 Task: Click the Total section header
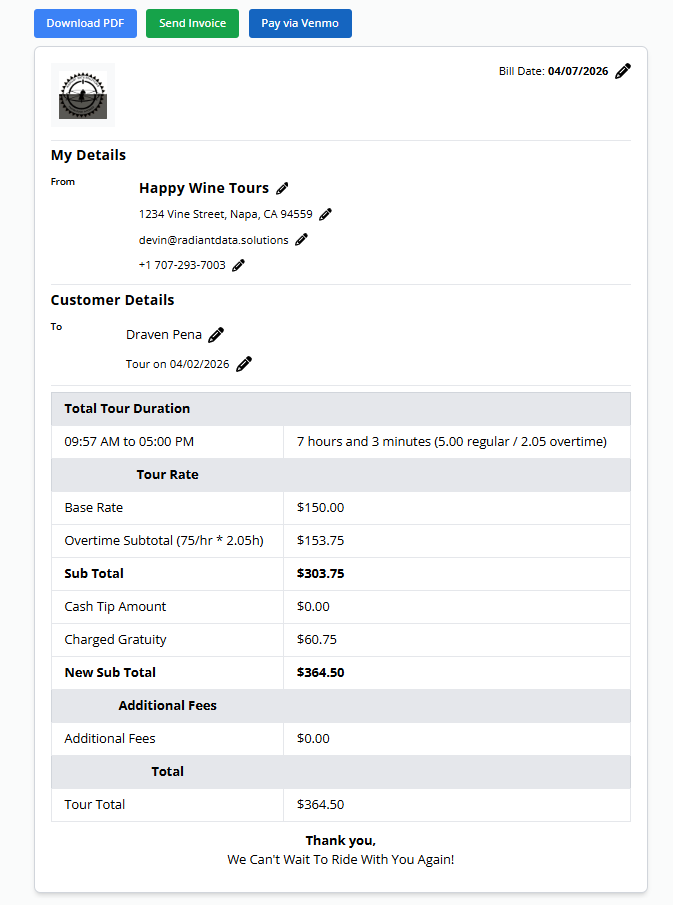[341, 772]
